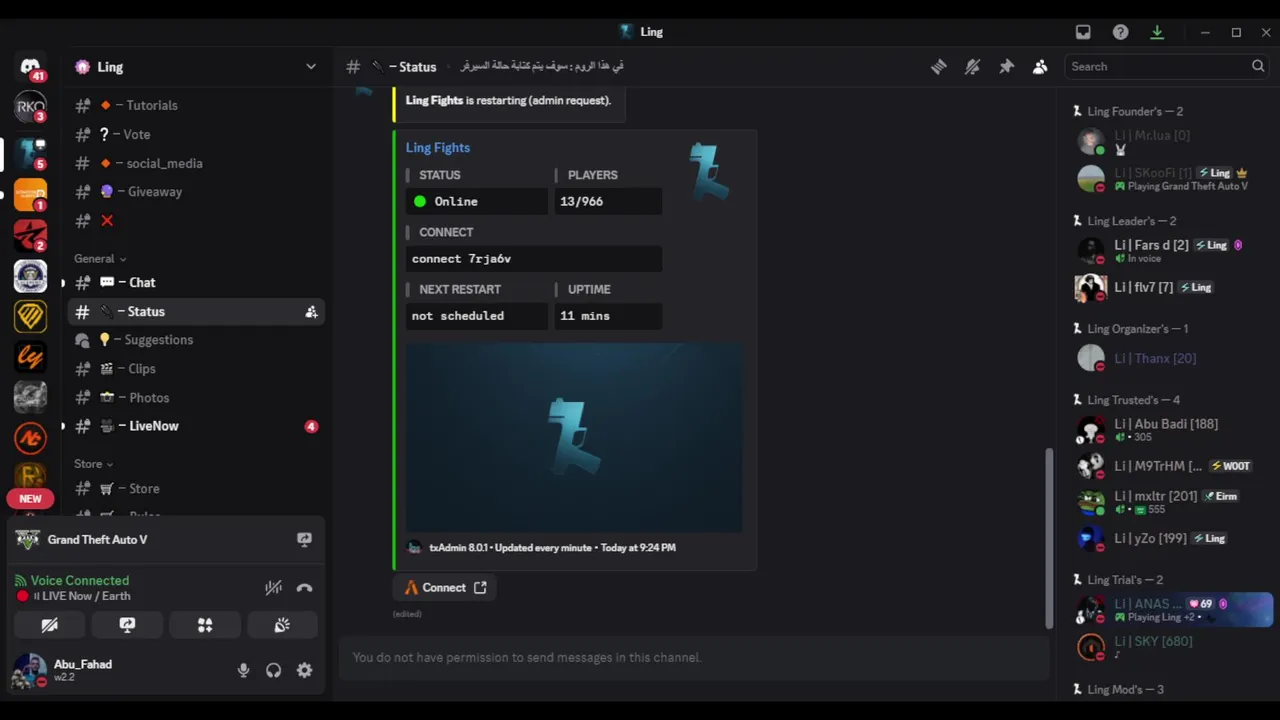Stream Grand Theft Auto V screen-share icon
1280x720 pixels.
click(304, 539)
